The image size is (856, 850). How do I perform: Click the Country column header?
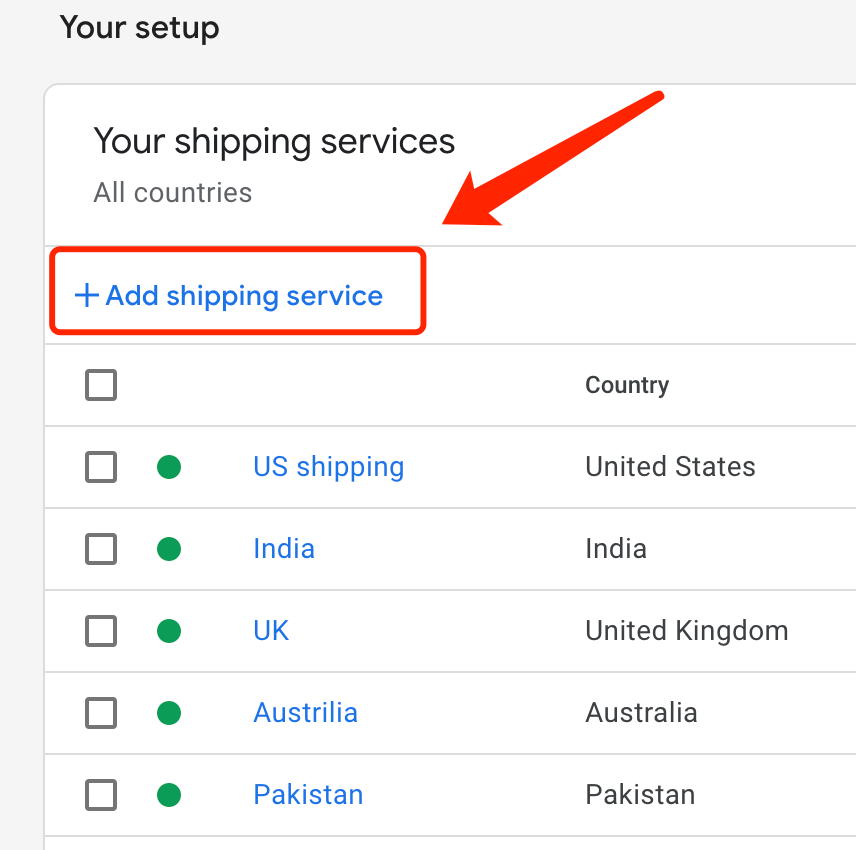pos(627,385)
